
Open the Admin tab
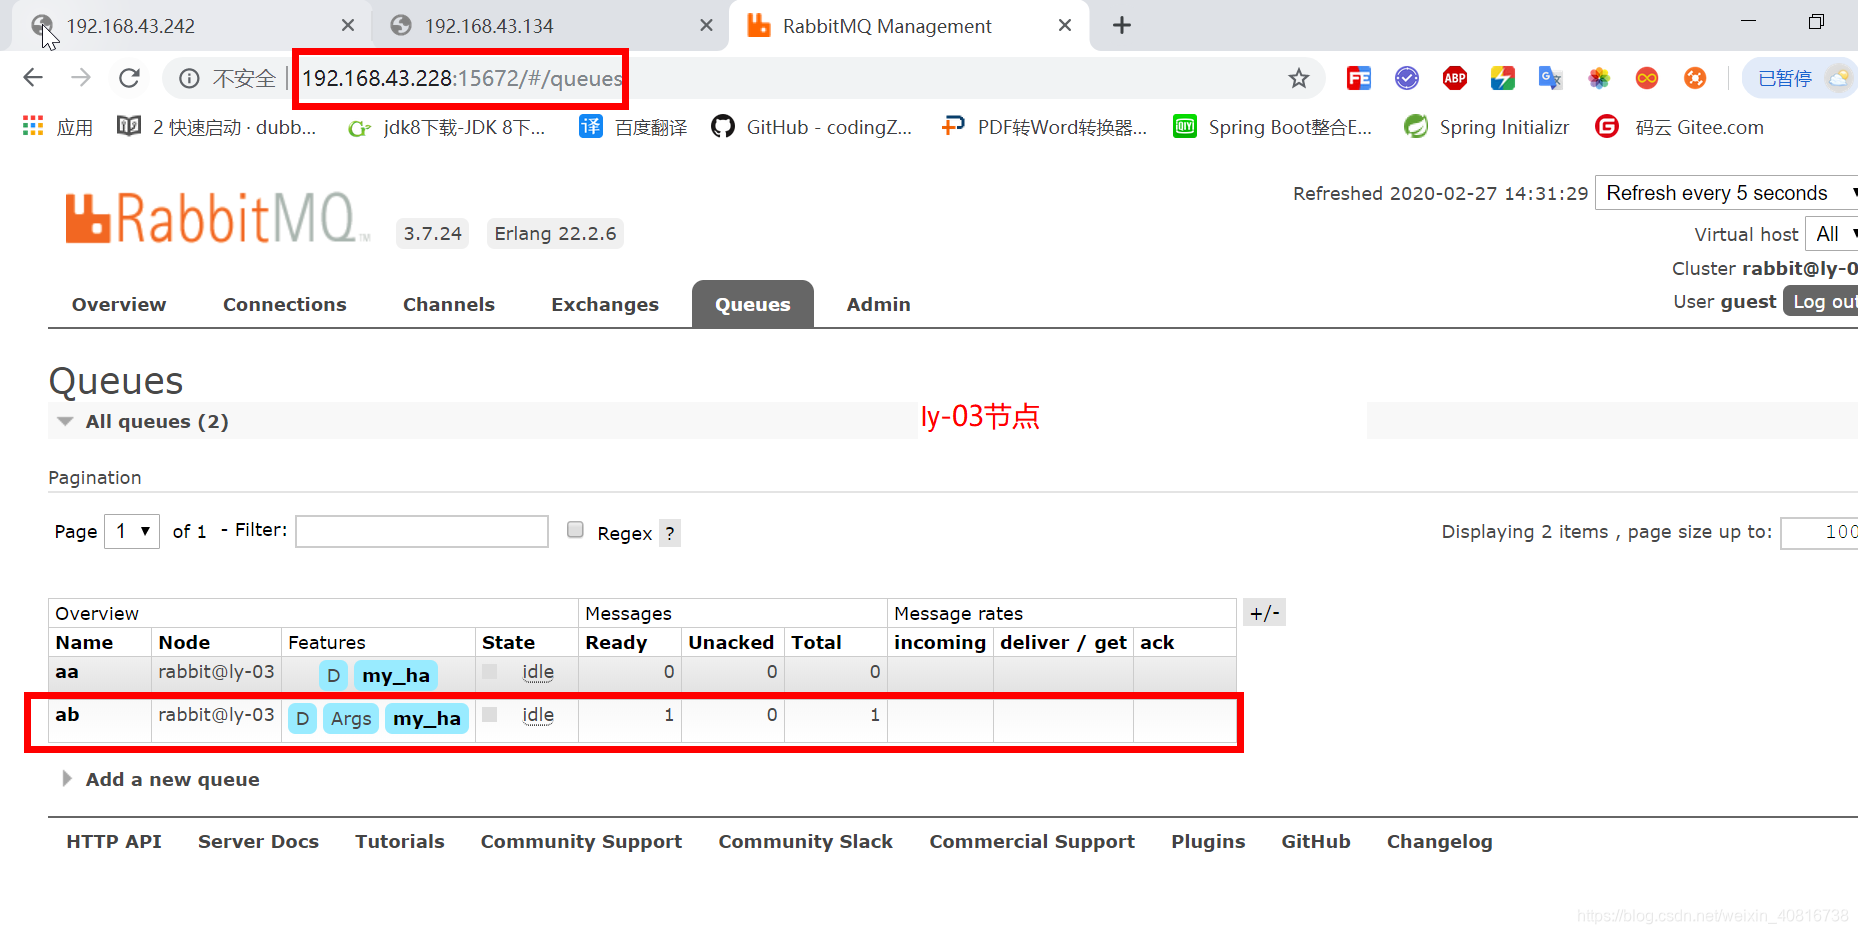coord(878,304)
